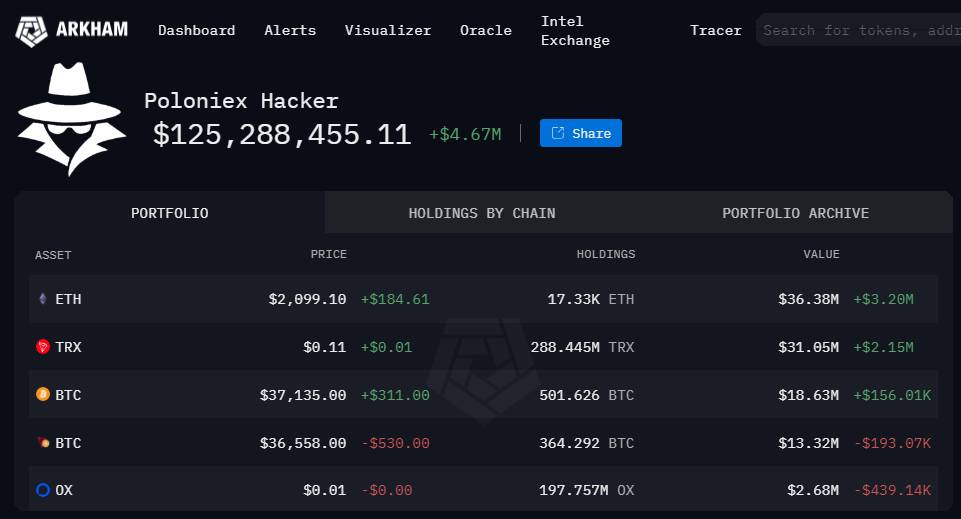Select the Portfolio tab
Screen dimensions: 961x519
point(170,213)
